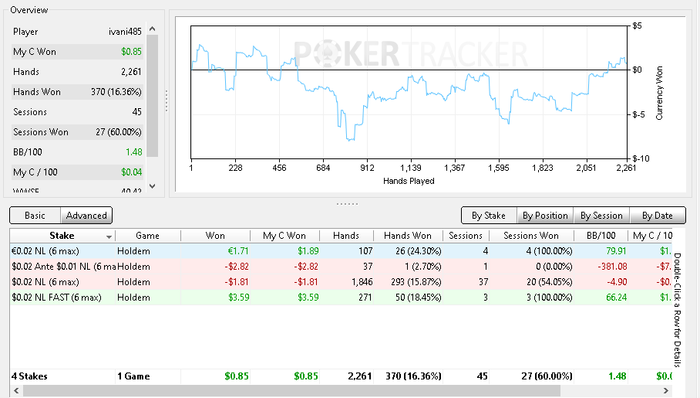Sort by the My C Won column header

point(284,236)
